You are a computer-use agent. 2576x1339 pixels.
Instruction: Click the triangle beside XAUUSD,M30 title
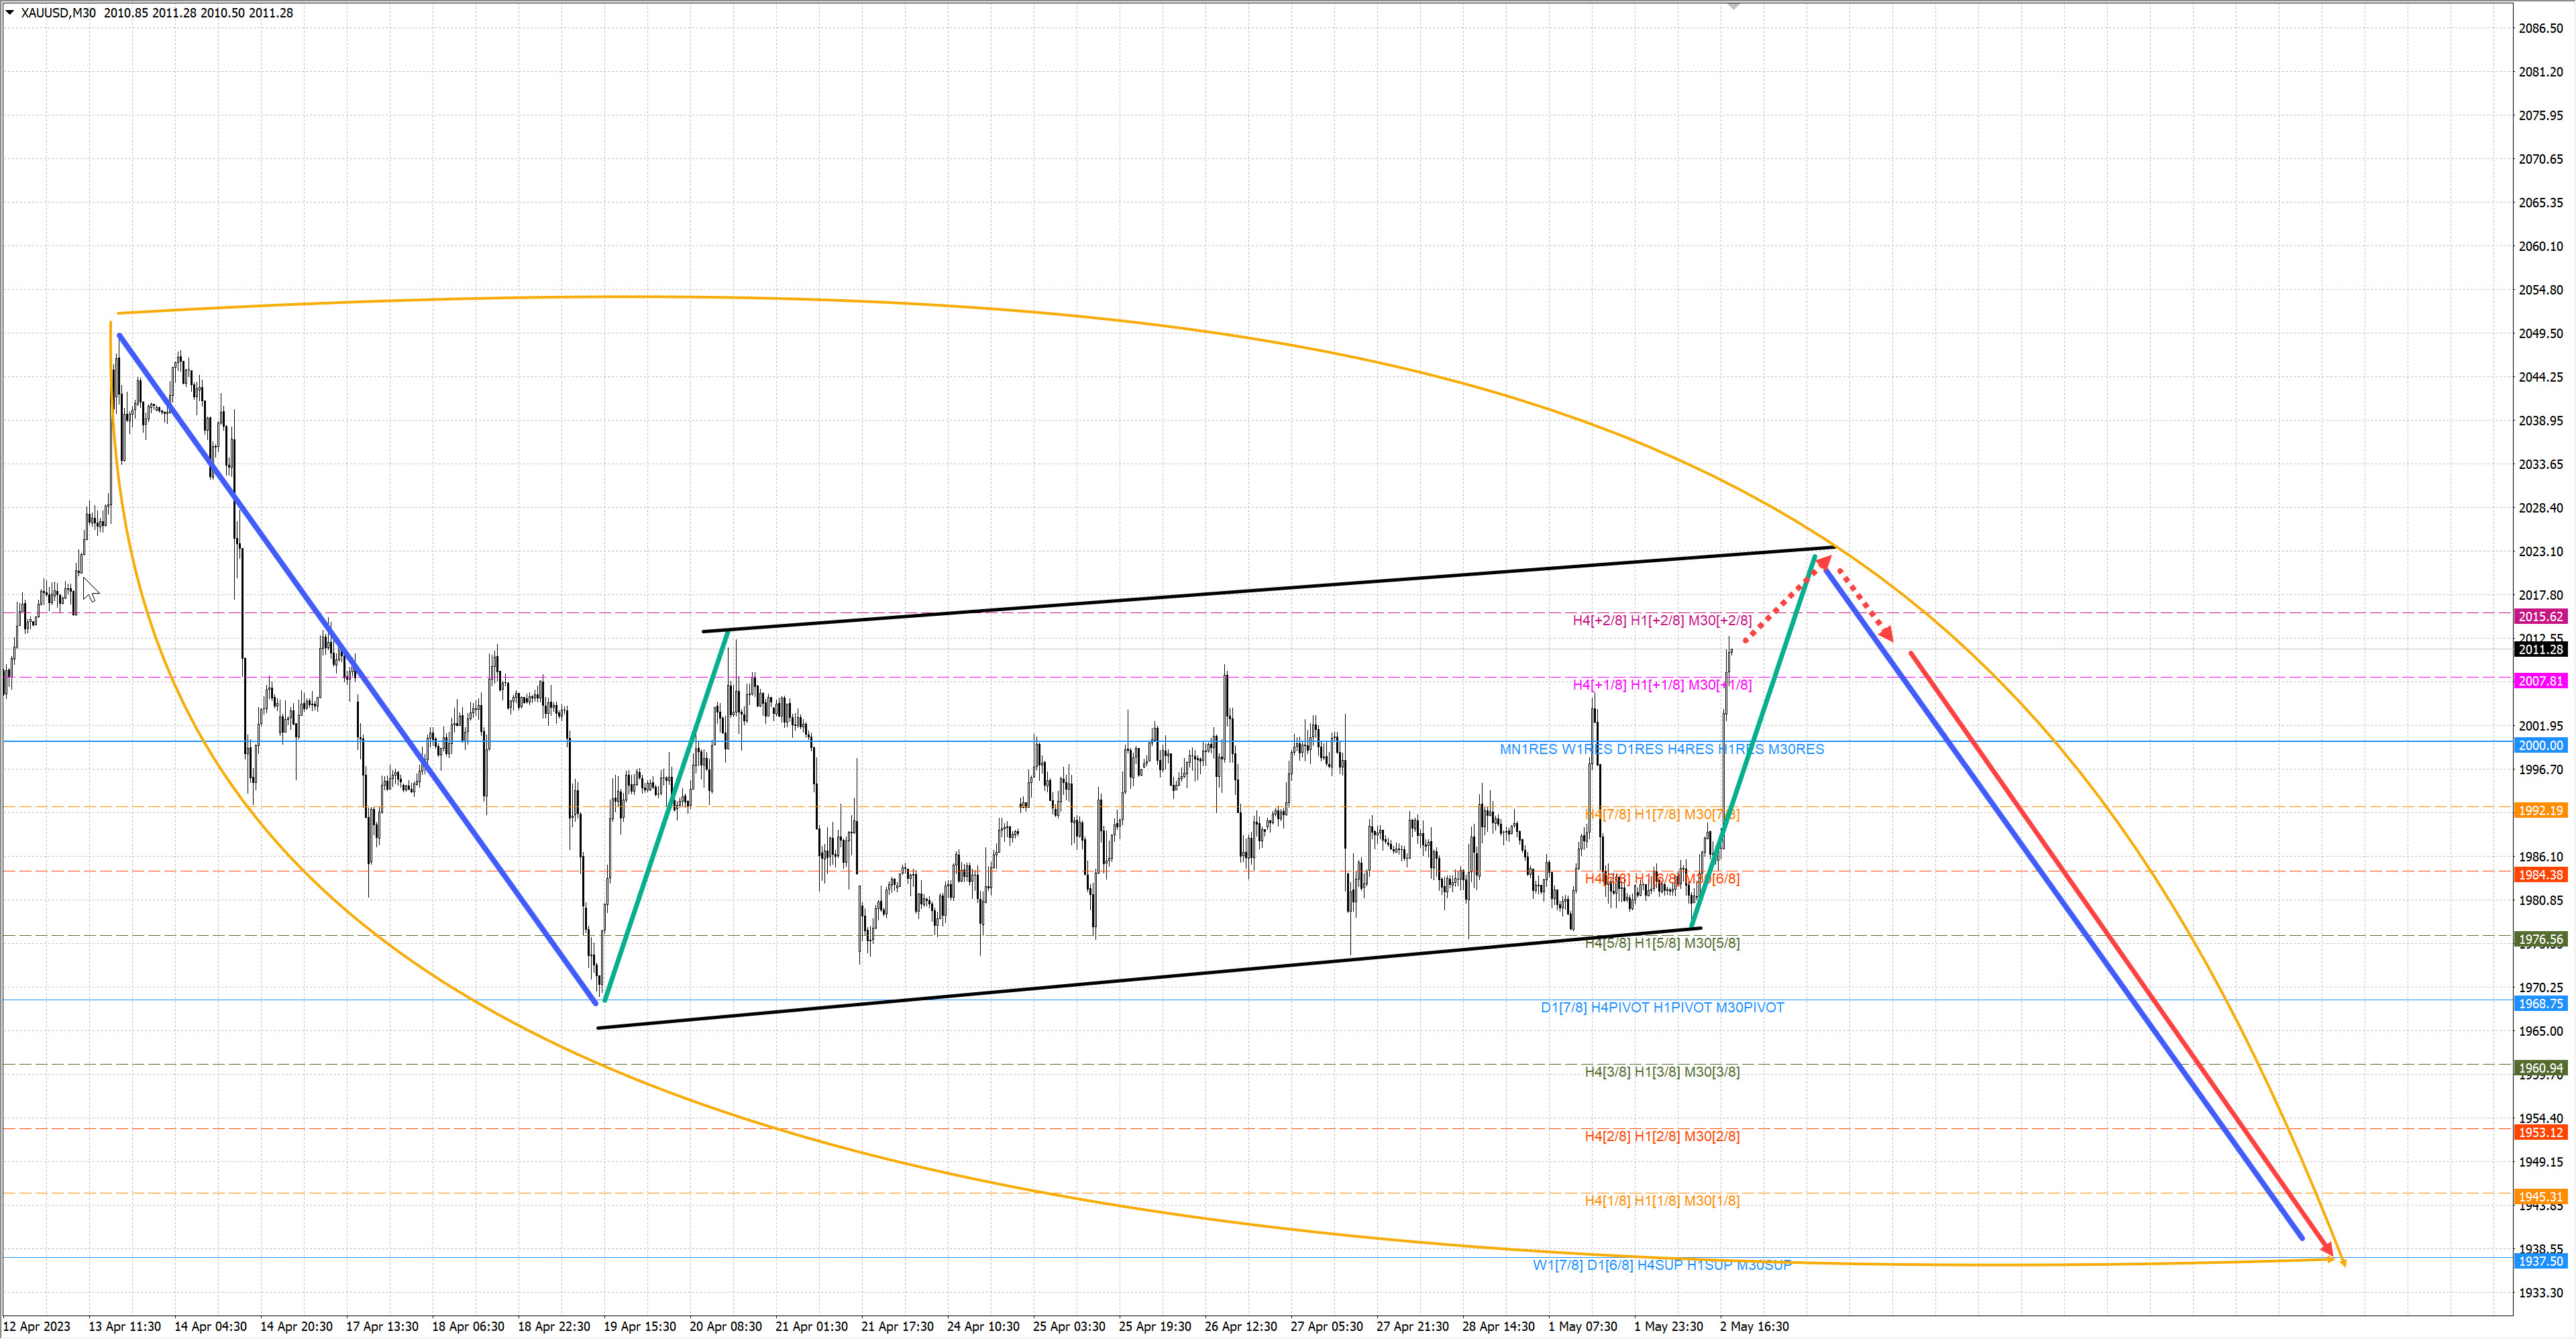tap(10, 13)
